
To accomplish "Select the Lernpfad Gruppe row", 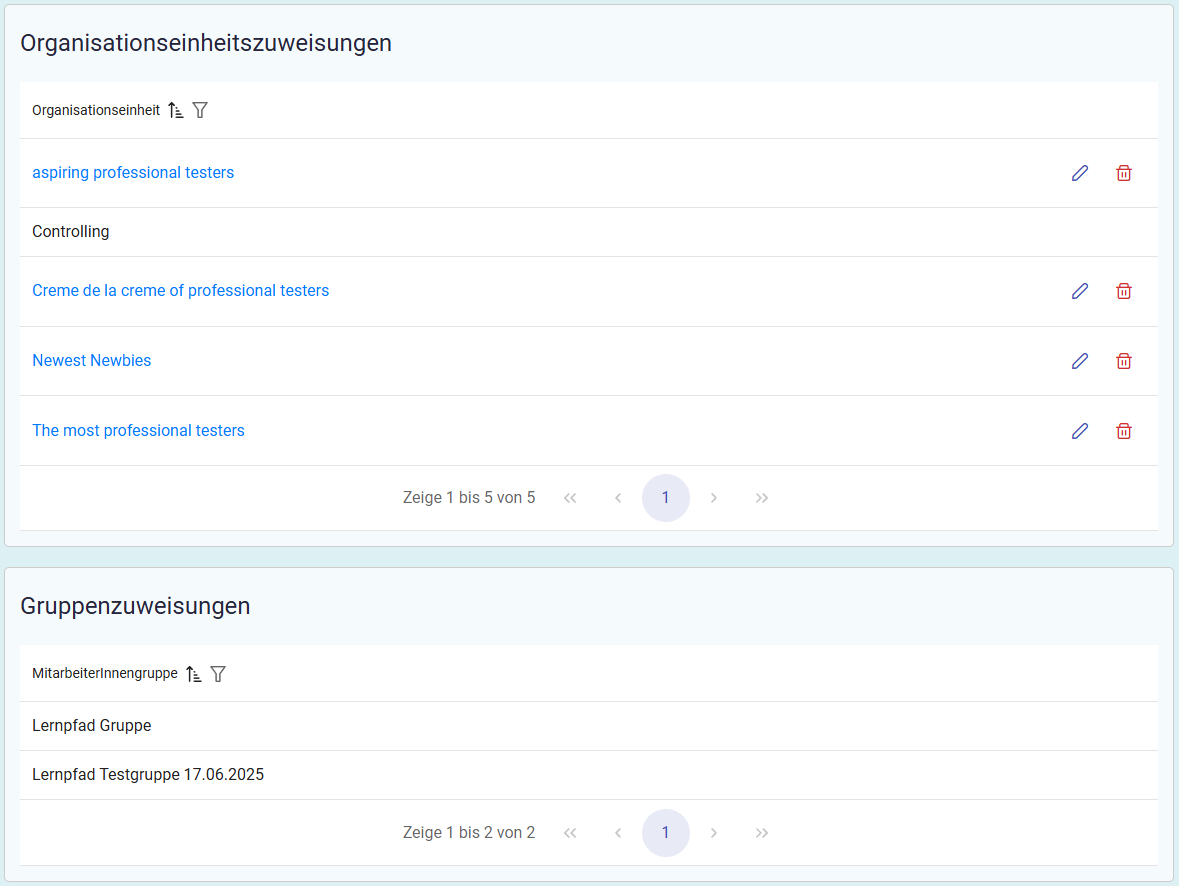I will tap(92, 726).
